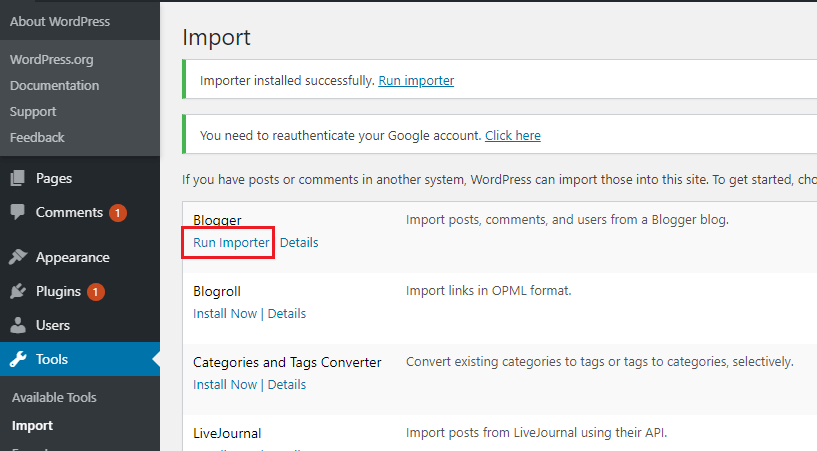
Task: Select Support in the sidebar menu
Action: click(x=33, y=111)
